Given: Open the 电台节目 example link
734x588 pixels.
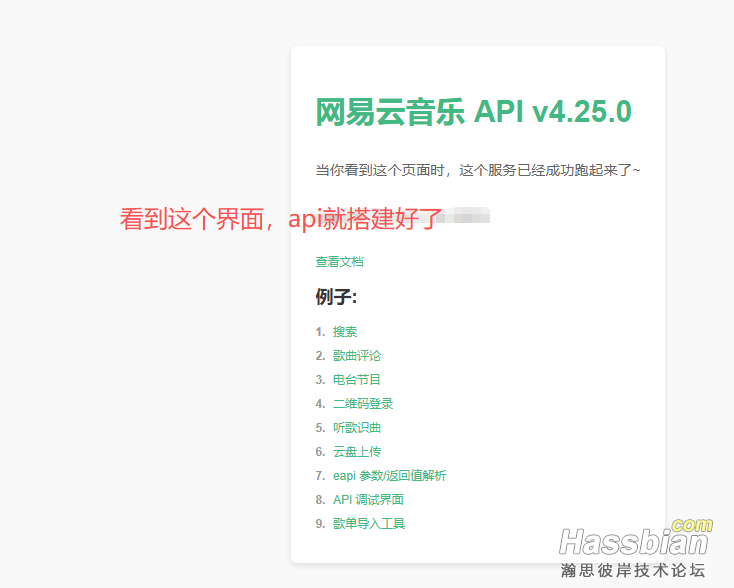Looking at the screenshot, I should click(x=357, y=380).
